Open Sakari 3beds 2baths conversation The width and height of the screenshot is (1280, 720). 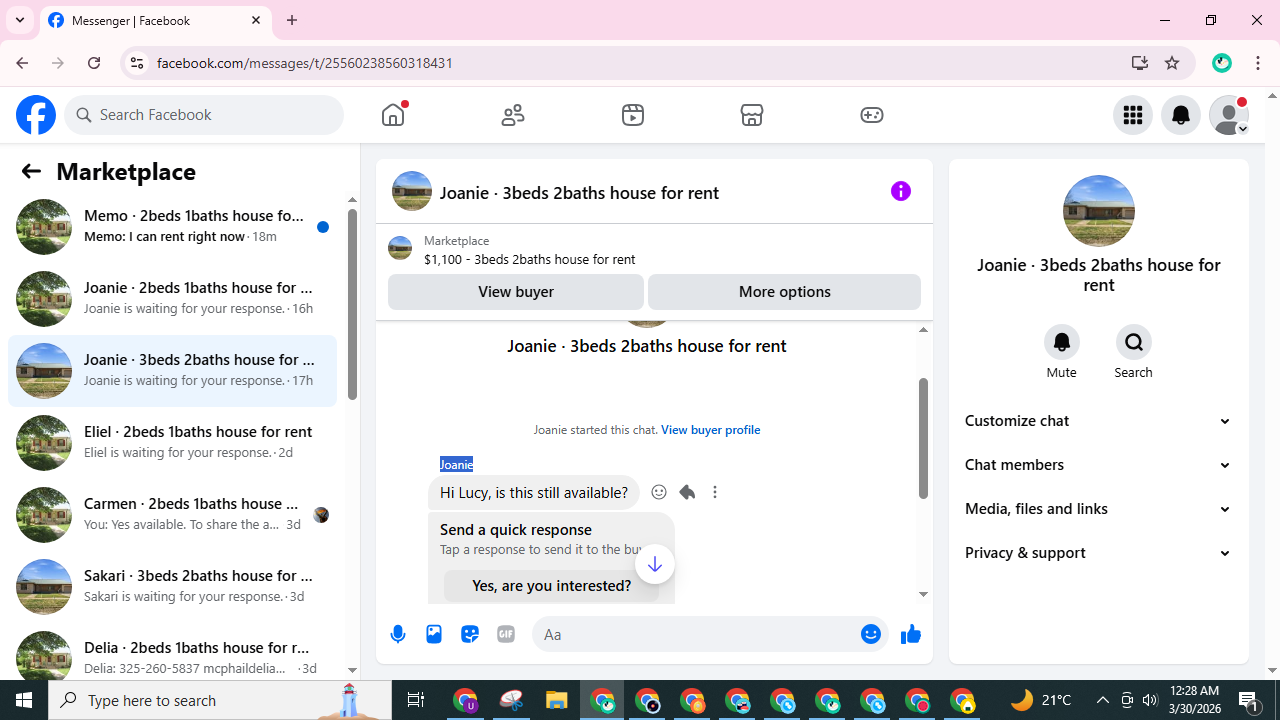[x=172, y=586]
